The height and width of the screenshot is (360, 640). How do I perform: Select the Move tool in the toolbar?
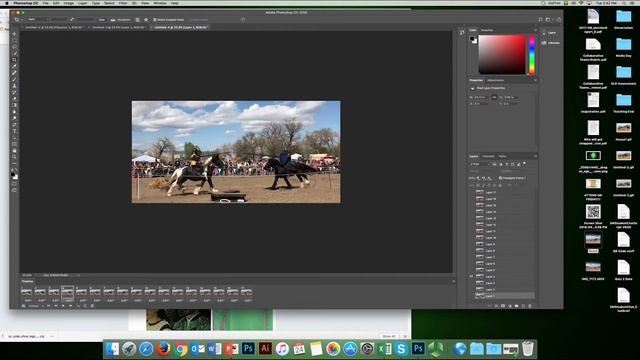(x=14, y=34)
